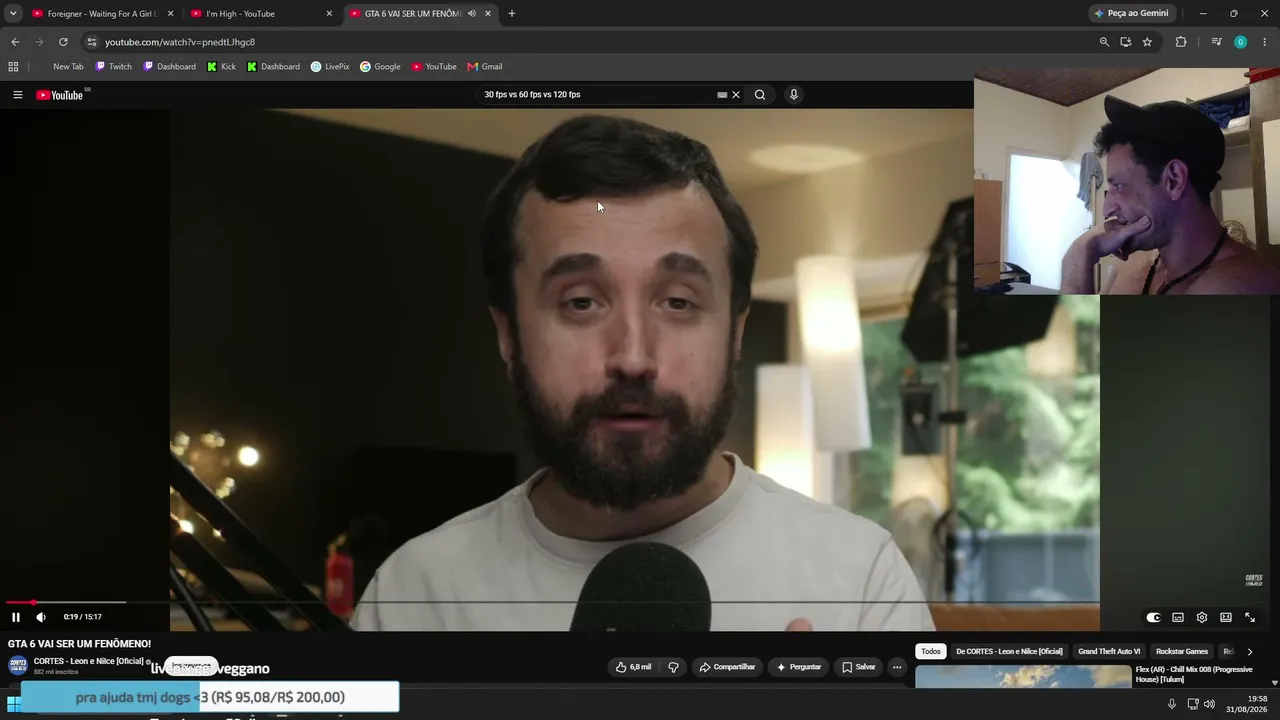
Task: Open the player settings gear
Action: coord(1202,617)
